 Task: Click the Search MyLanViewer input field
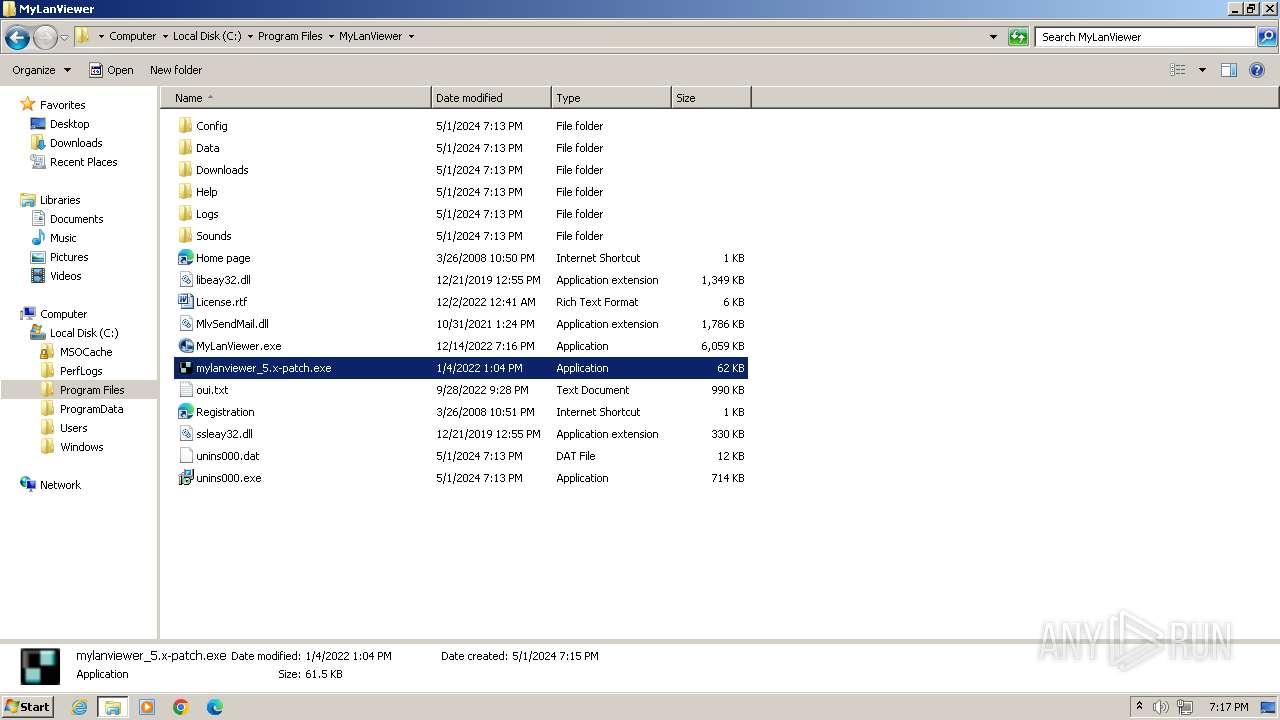coord(1146,37)
